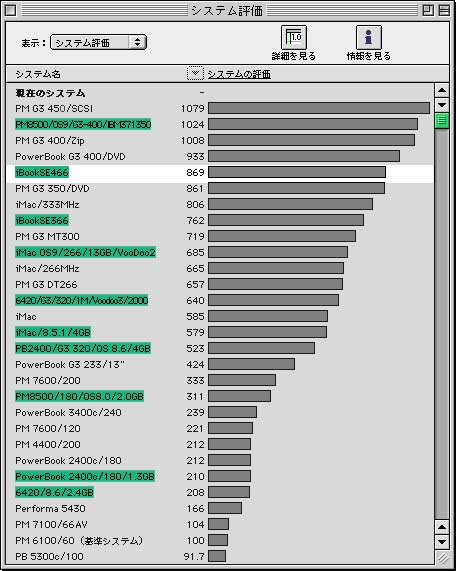Select the PM 7600/200 row
Image resolution: width=456 pixels, height=571 pixels.
click(220, 380)
